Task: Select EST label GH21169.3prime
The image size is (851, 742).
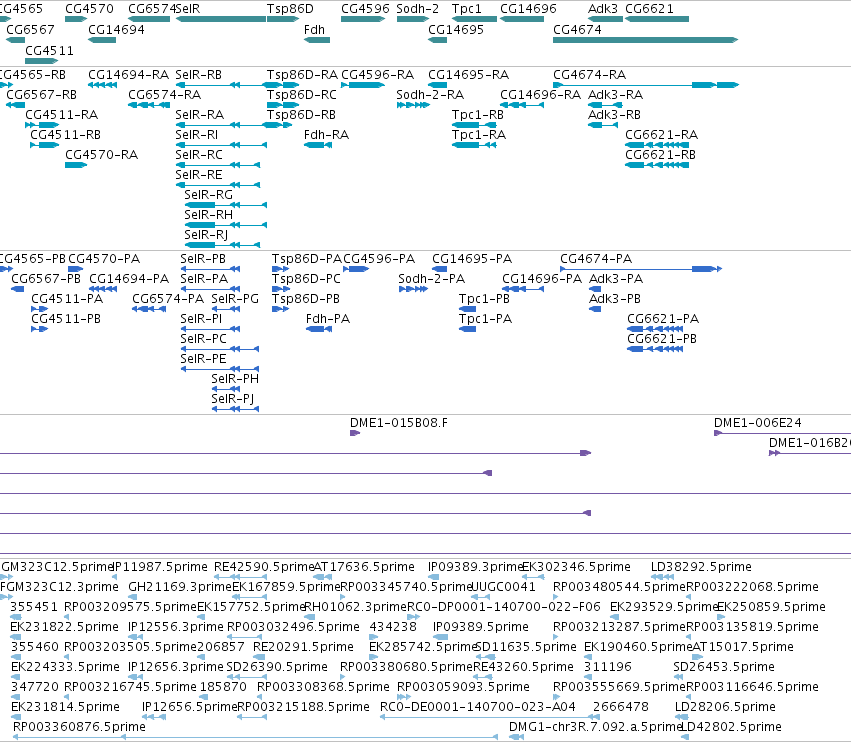Action: [180, 587]
